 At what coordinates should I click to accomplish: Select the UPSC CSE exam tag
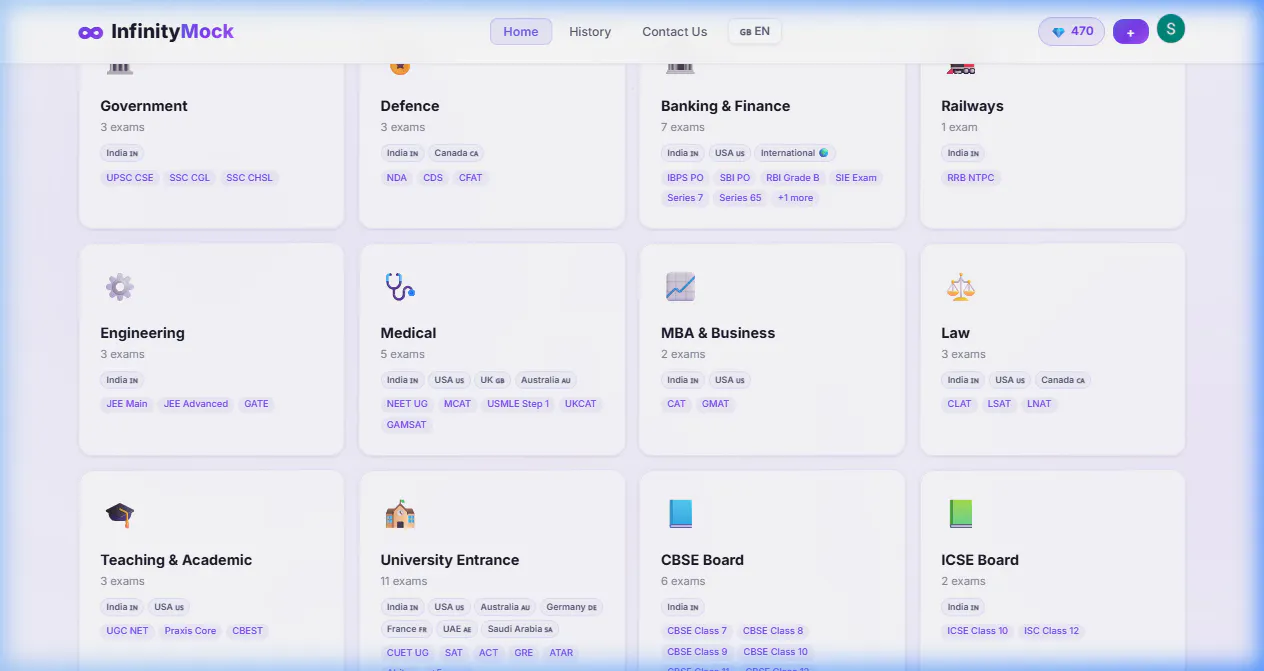pos(131,178)
